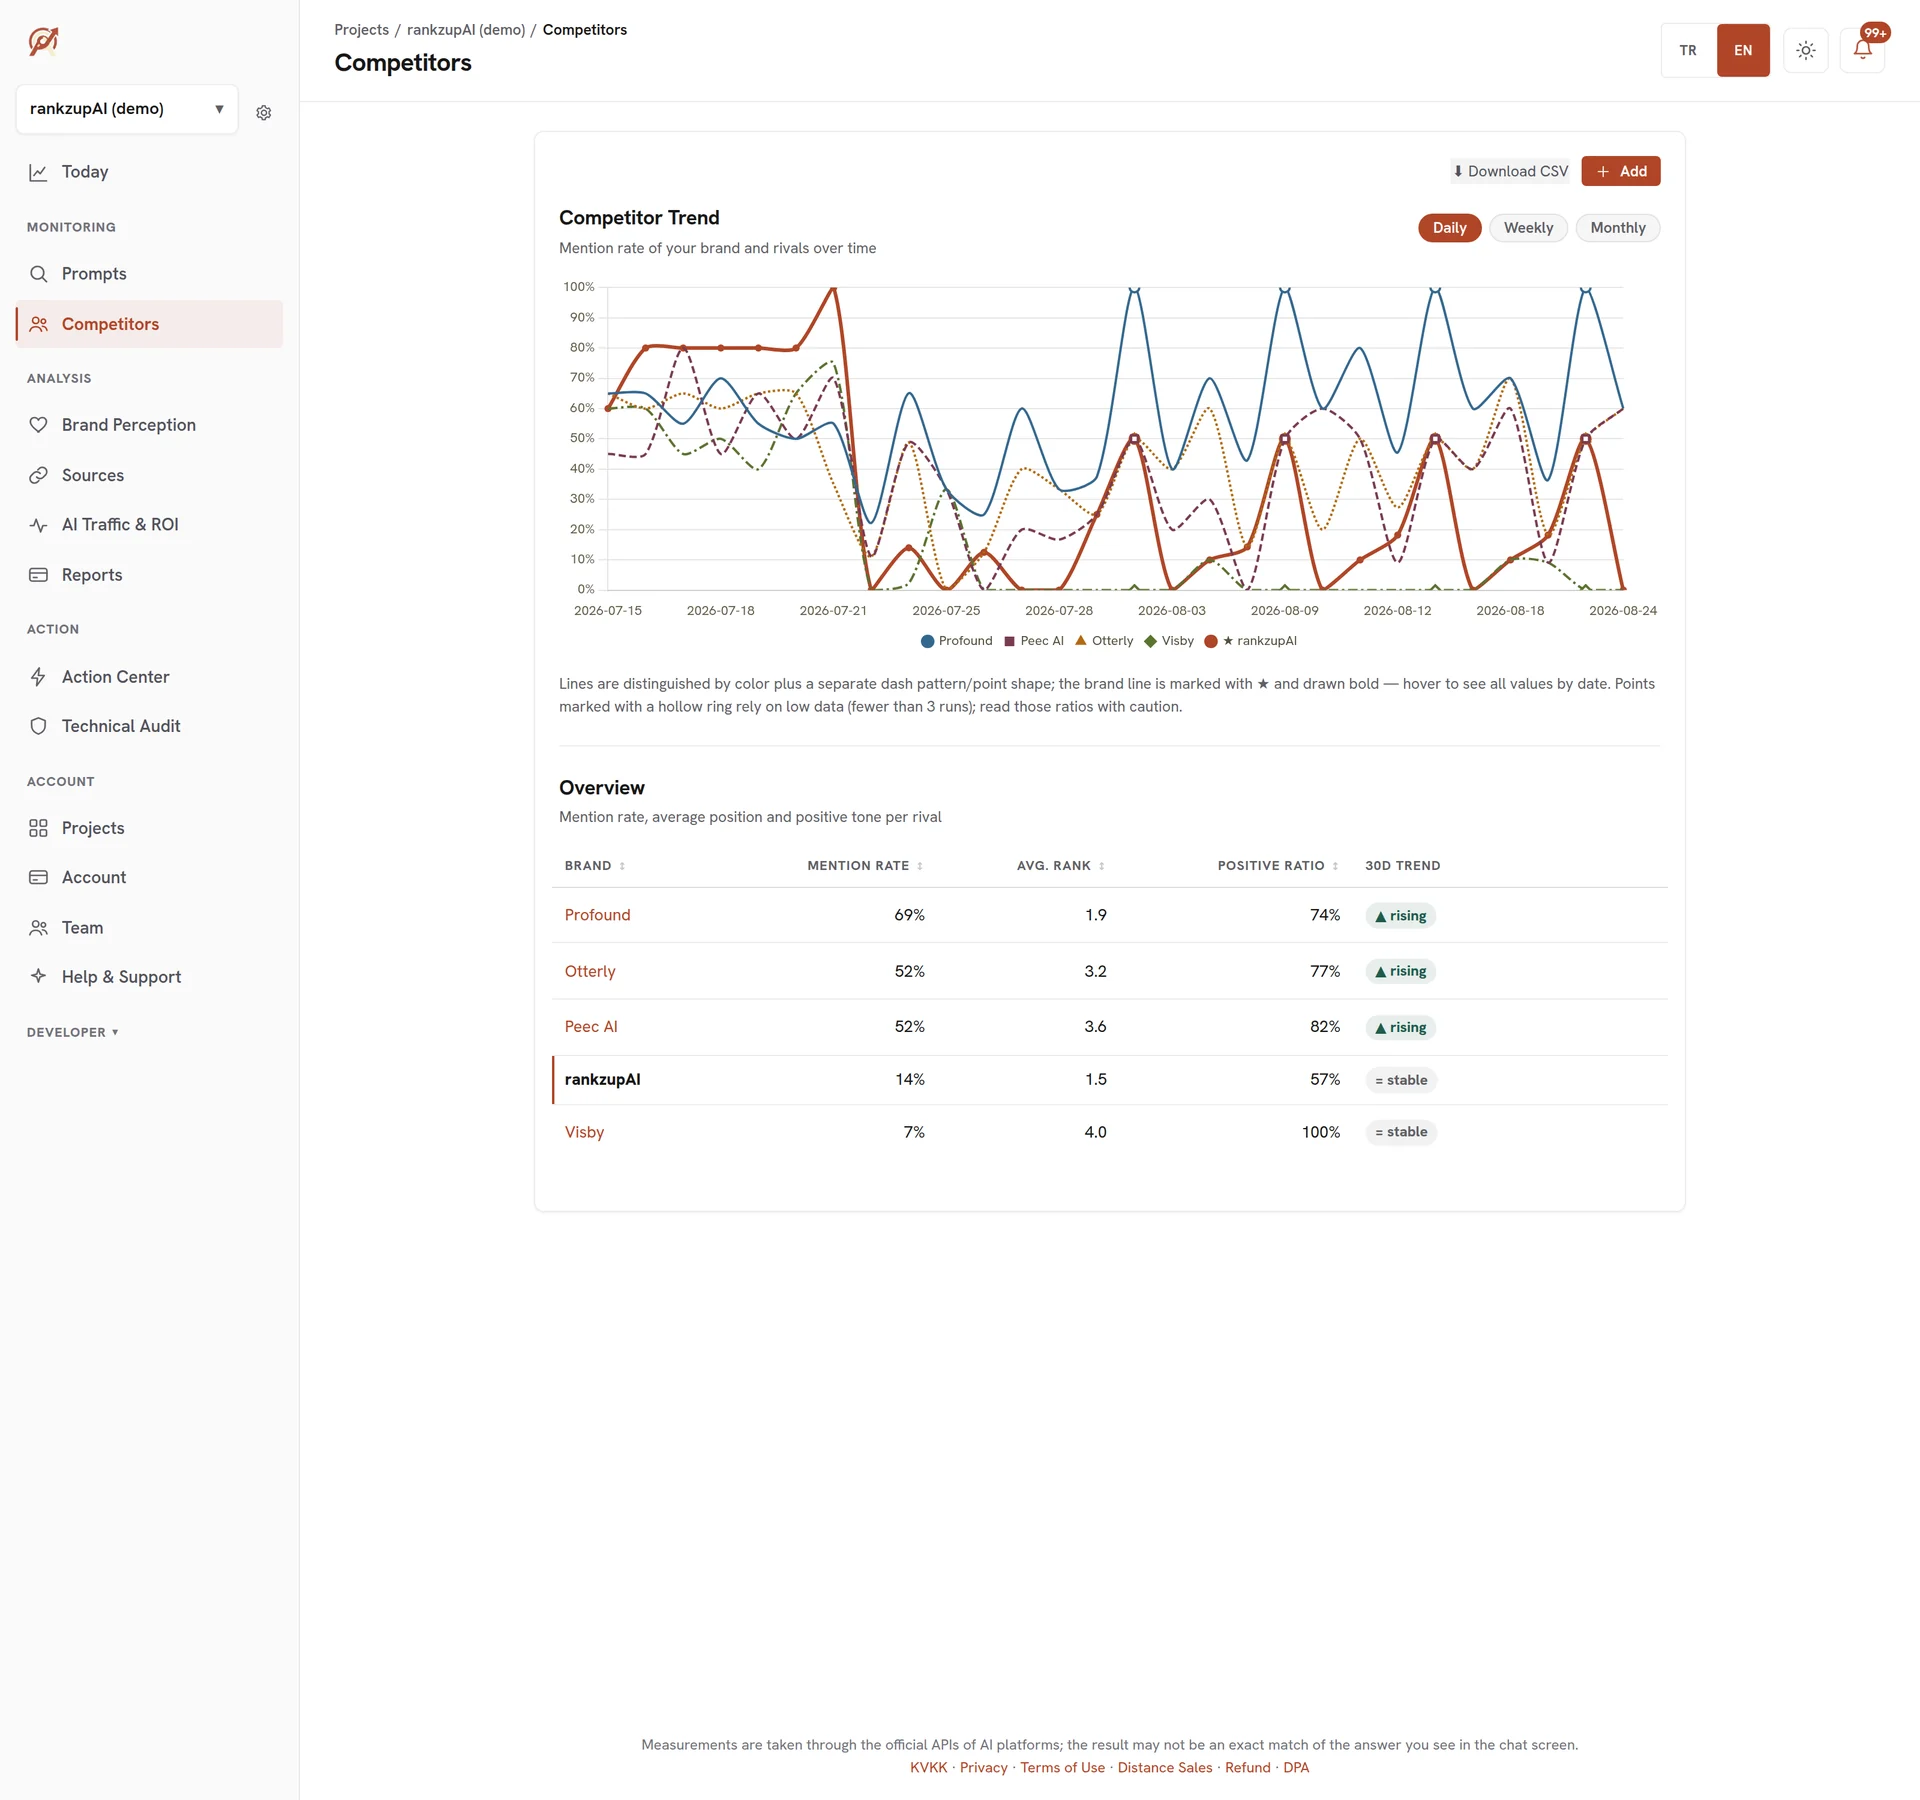1920x1800 pixels.
Task: Open Brand Perception page
Action: [x=149, y=425]
